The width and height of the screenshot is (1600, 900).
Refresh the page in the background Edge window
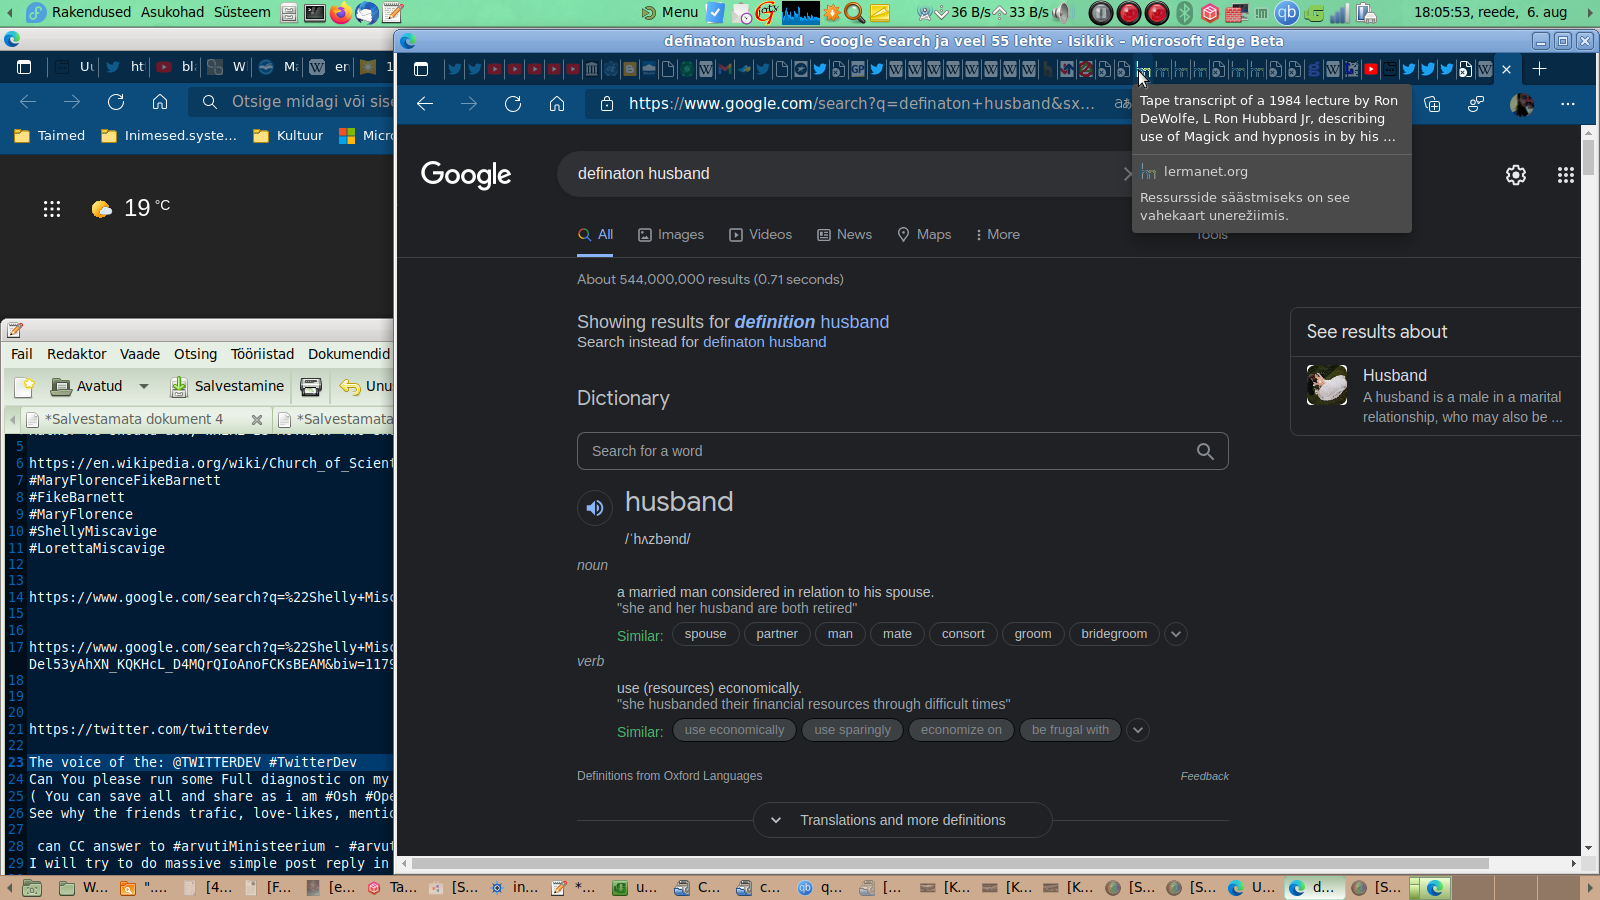point(116,102)
